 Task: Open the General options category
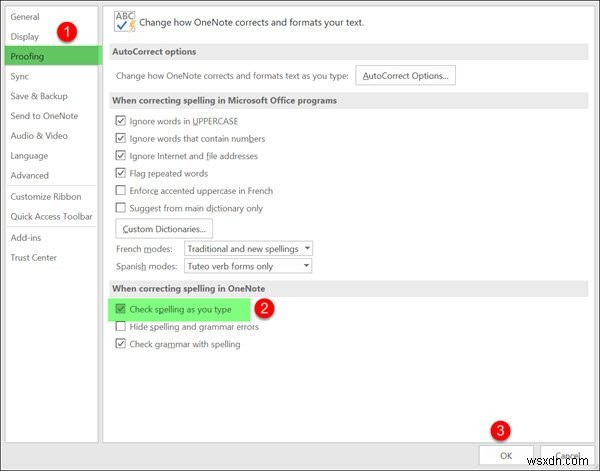25,17
